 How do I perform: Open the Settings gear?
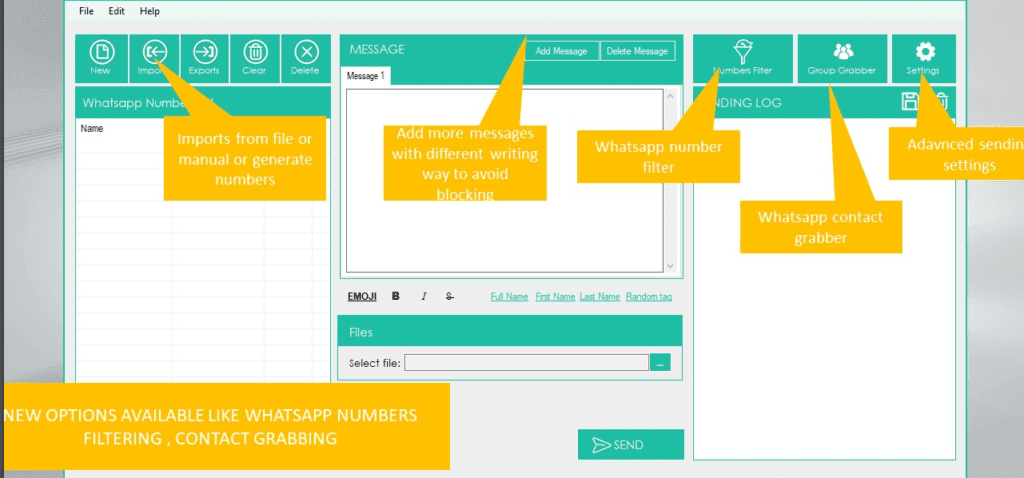924,57
